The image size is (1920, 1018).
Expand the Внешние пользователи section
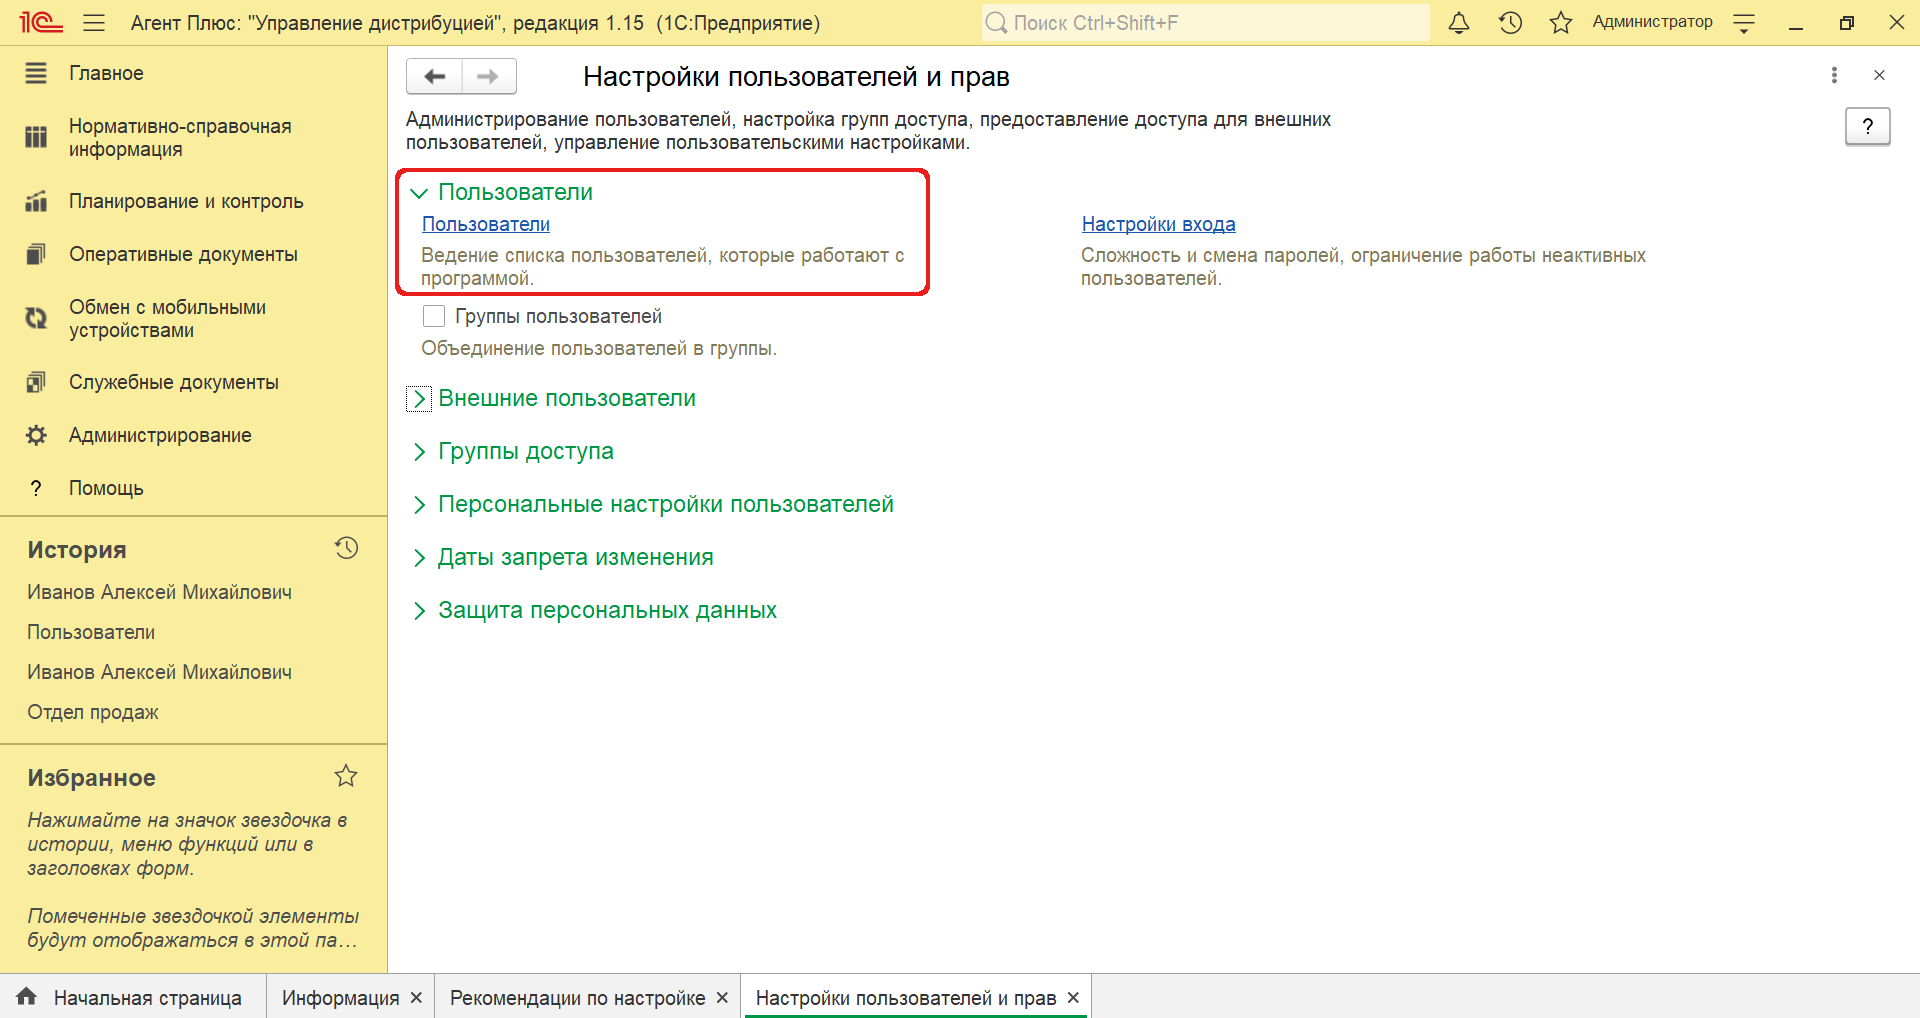pos(419,399)
